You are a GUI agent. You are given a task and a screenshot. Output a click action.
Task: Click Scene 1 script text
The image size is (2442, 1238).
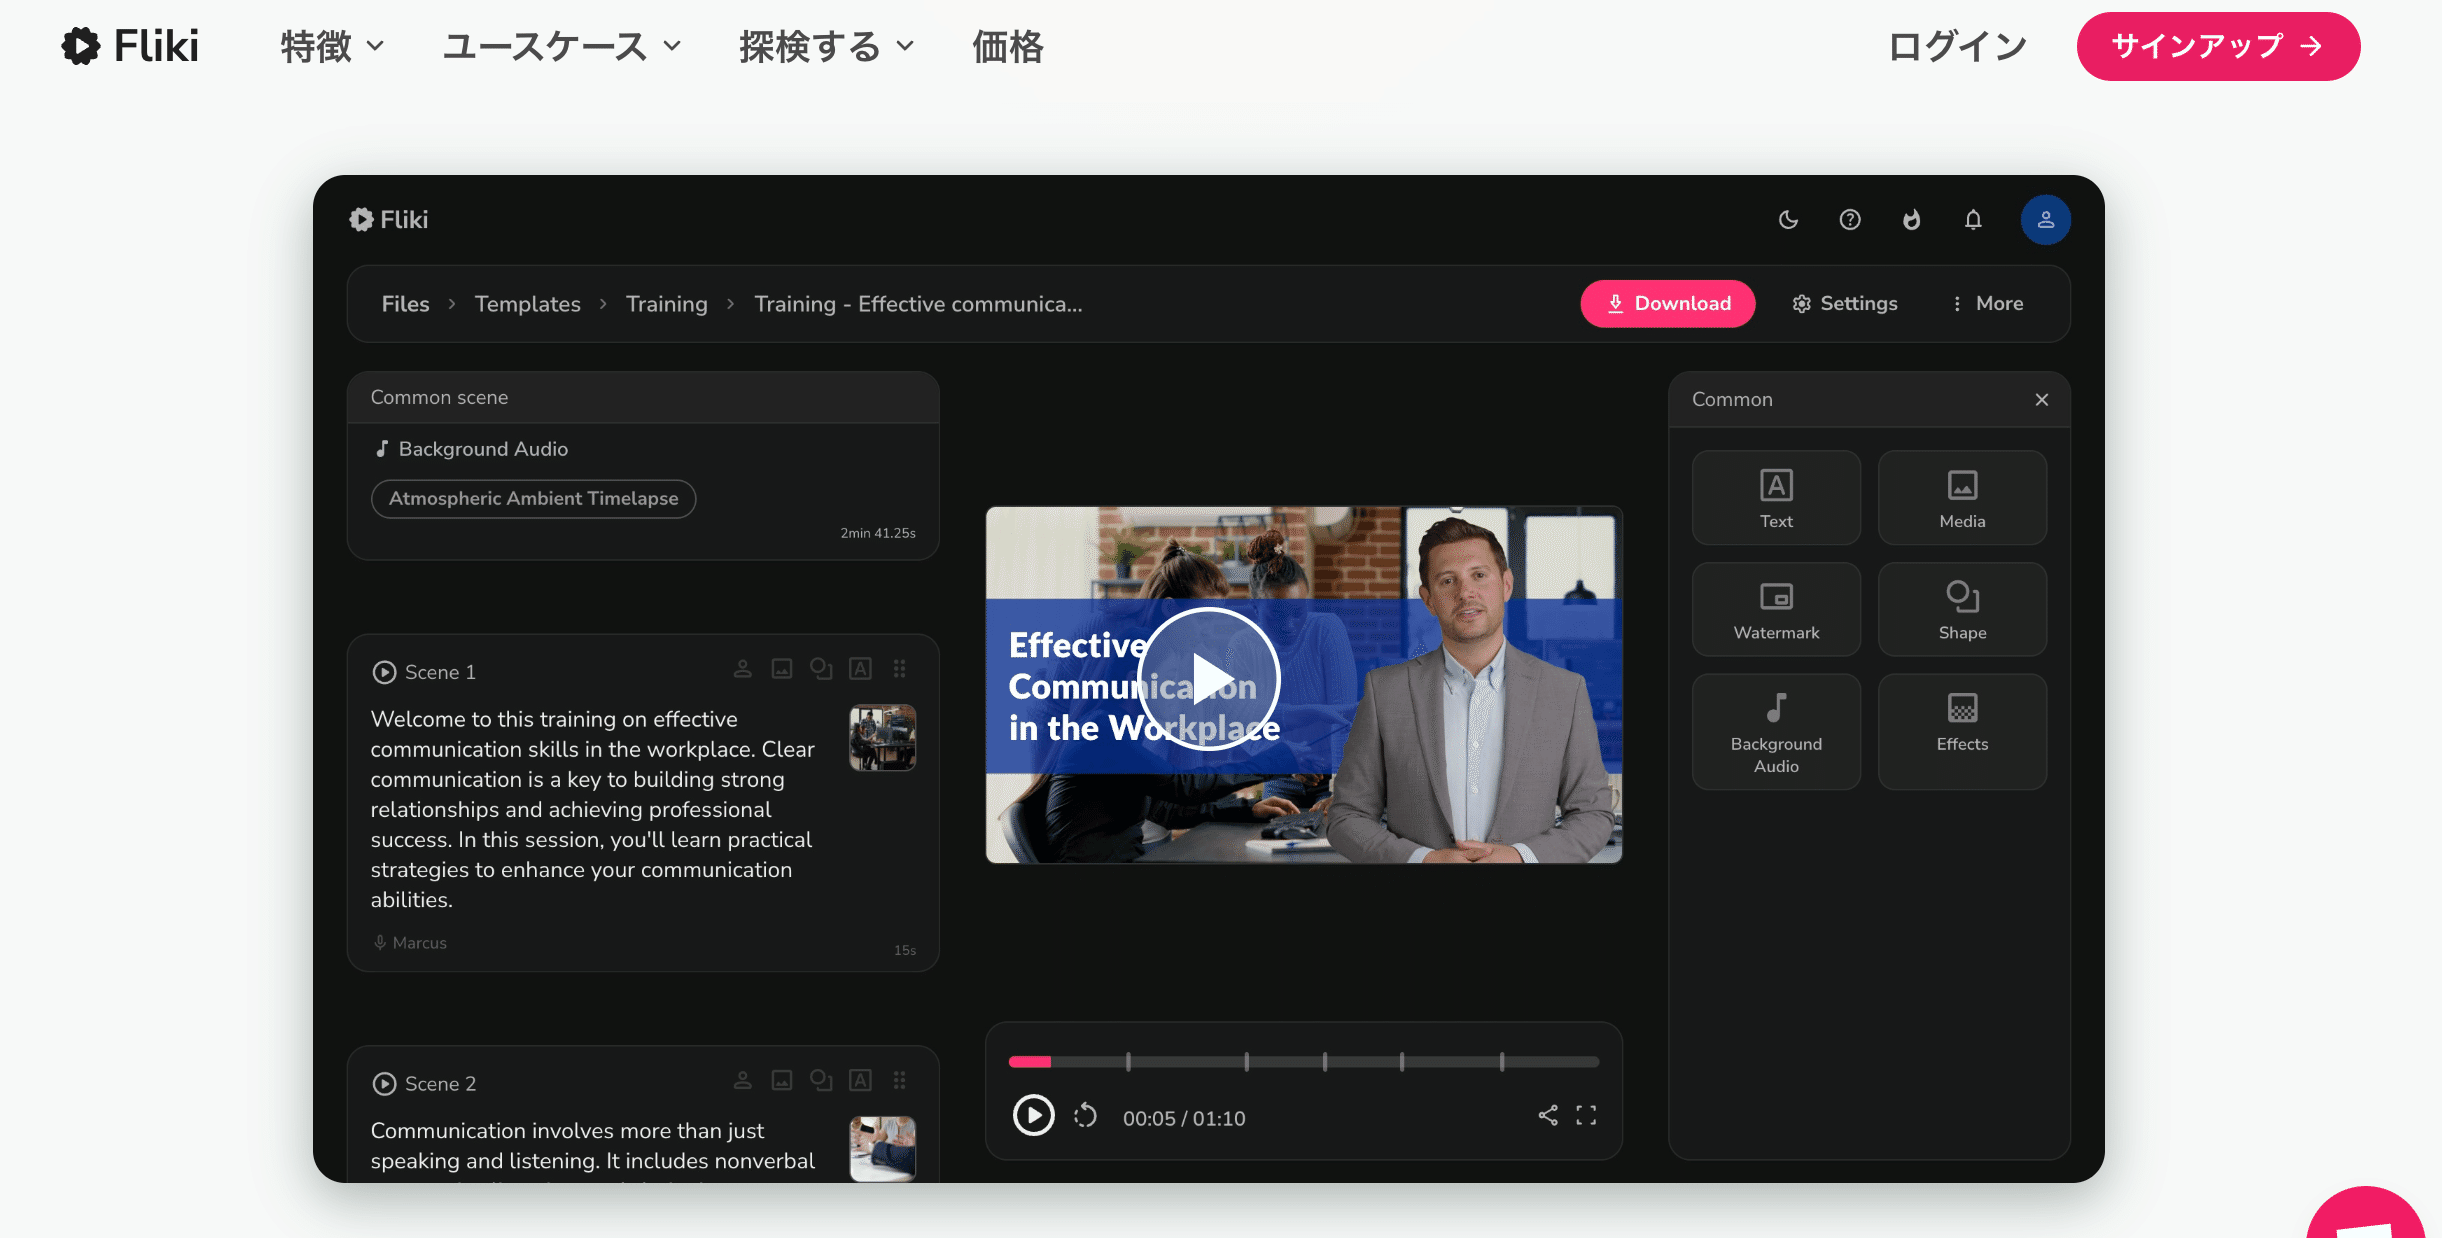click(593, 809)
